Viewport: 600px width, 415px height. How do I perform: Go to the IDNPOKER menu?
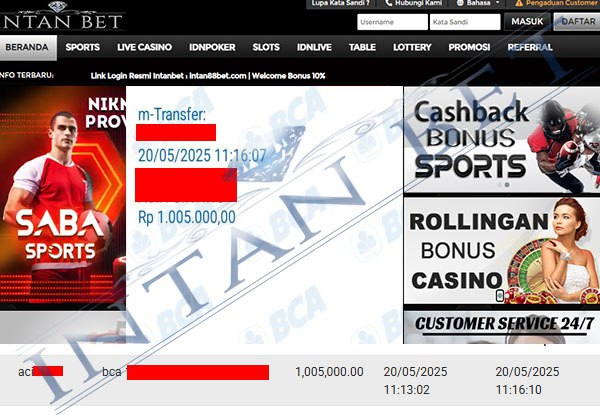tap(212, 47)
